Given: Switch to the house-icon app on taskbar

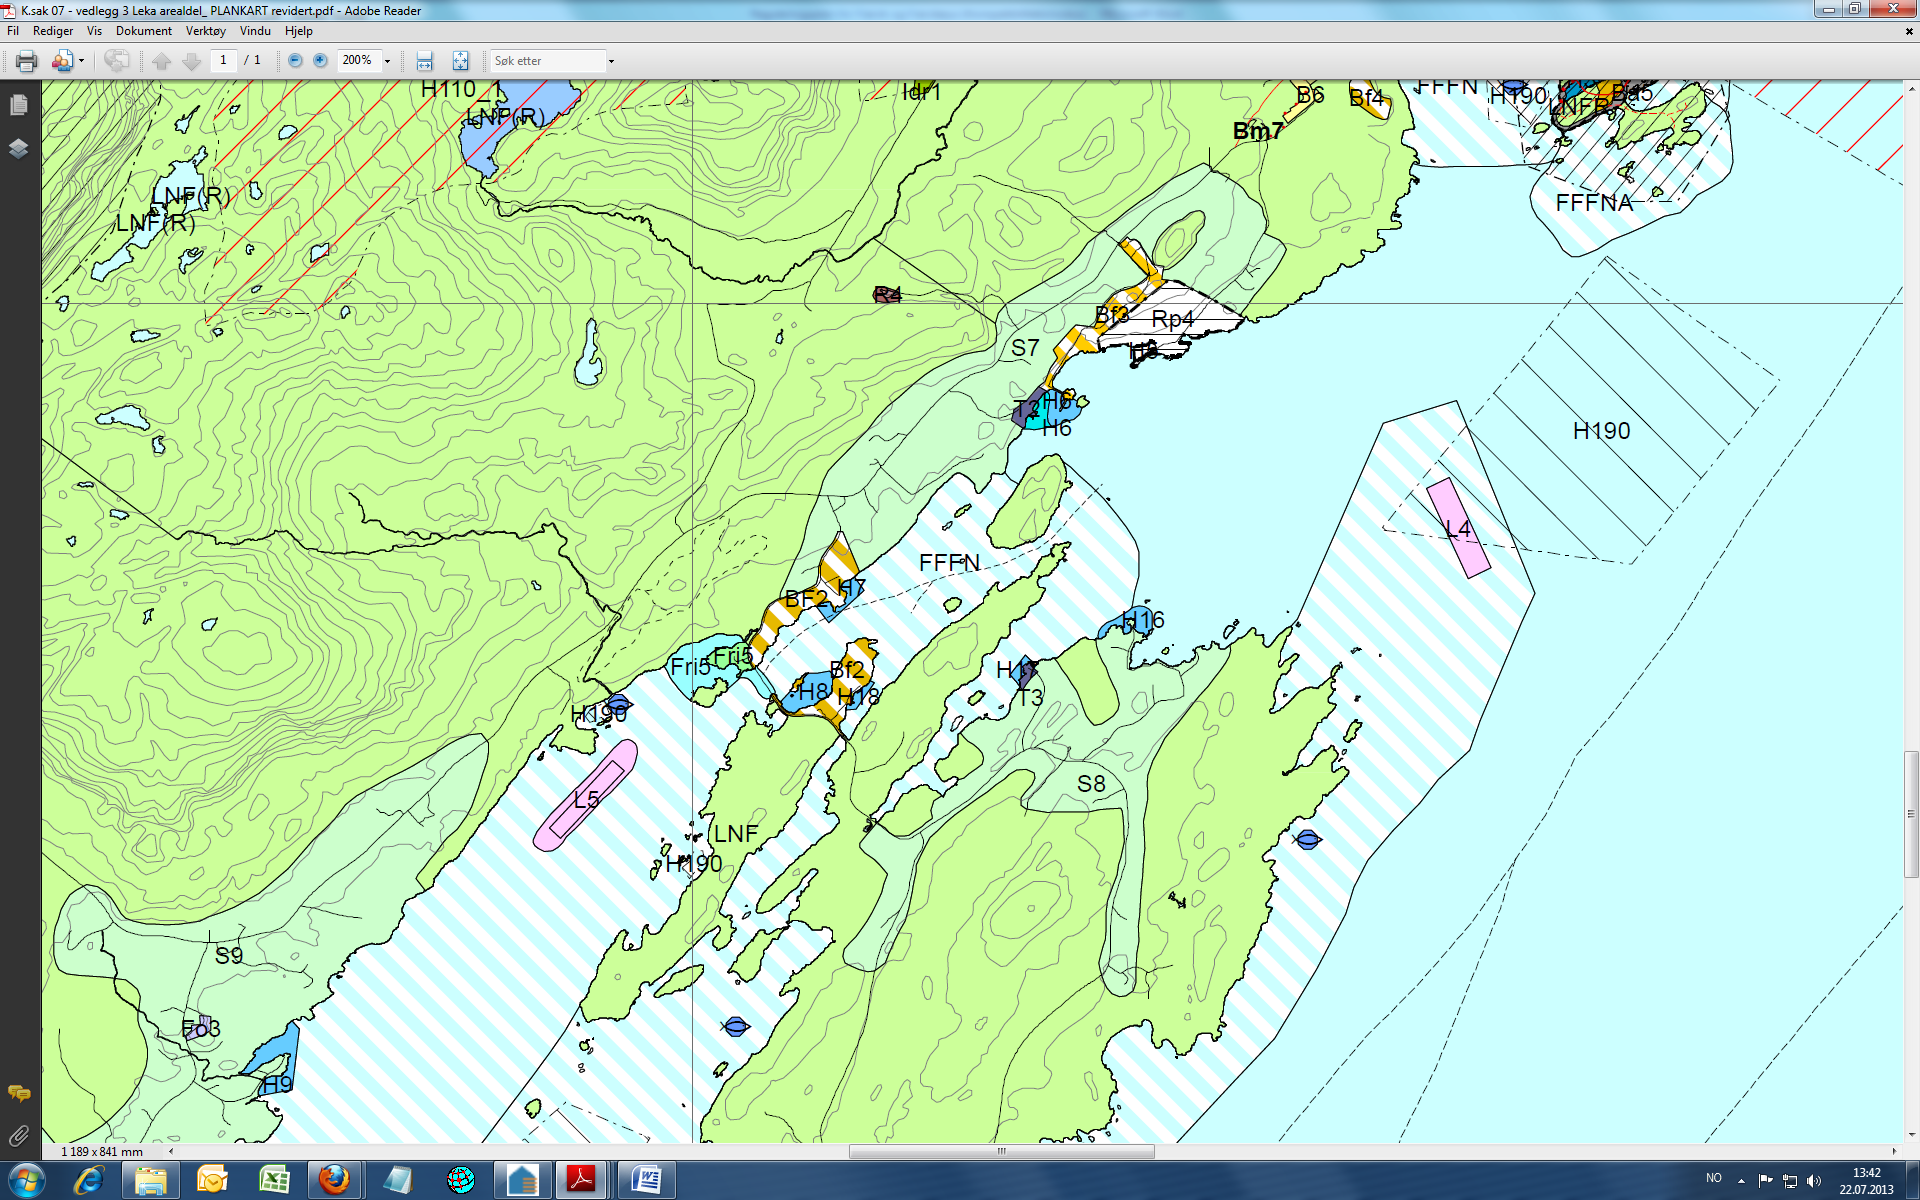Looking at the screenshot, I should (x=522, y=1180).
